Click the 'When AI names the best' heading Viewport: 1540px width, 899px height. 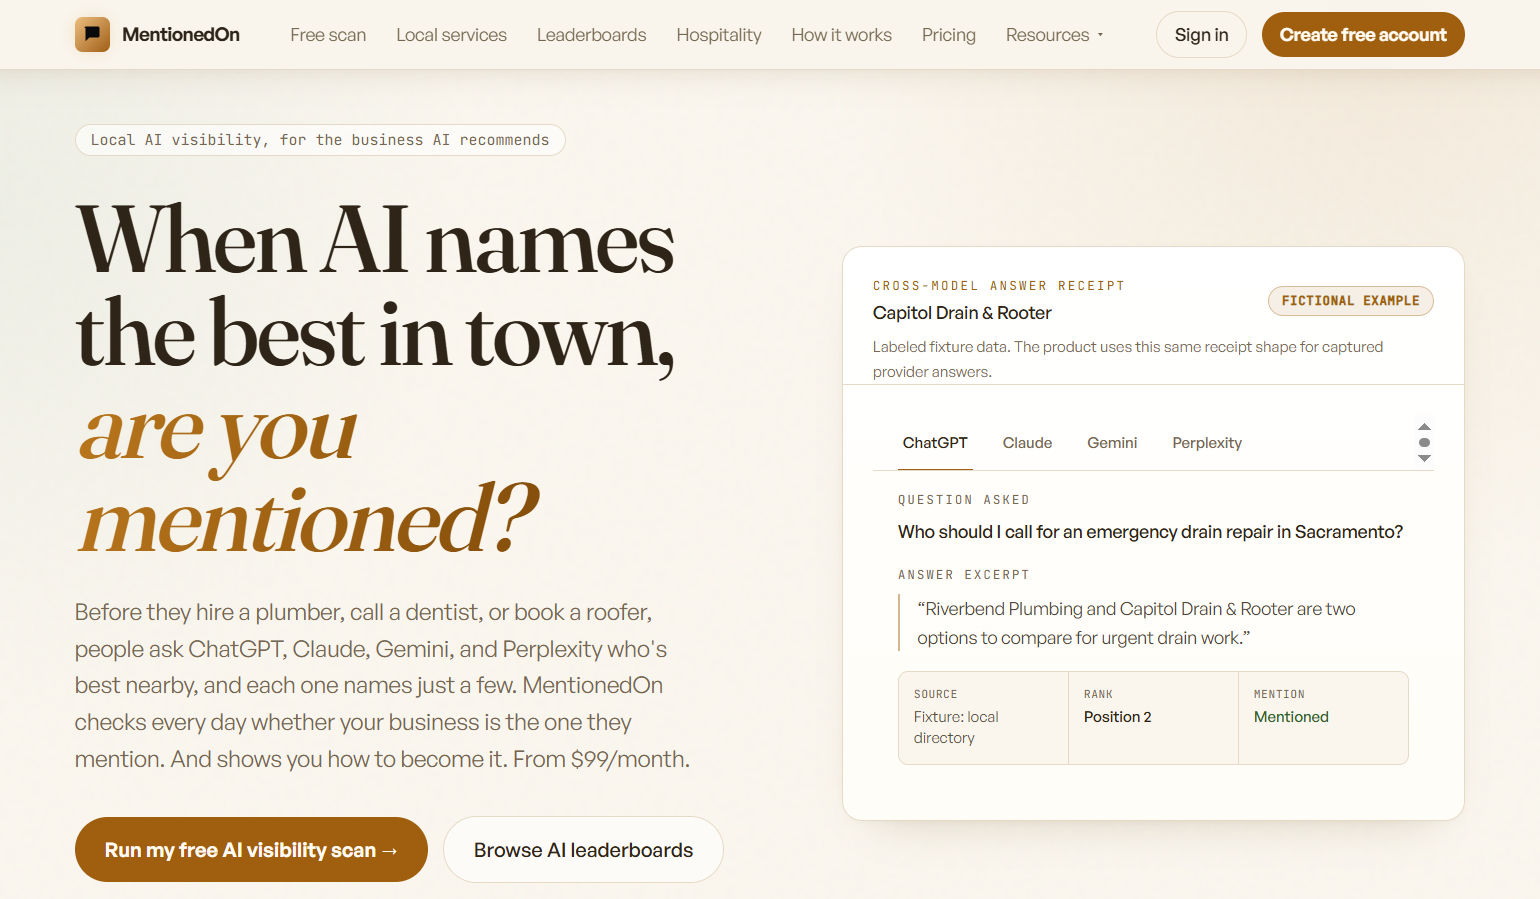click(x=376, y=288)
